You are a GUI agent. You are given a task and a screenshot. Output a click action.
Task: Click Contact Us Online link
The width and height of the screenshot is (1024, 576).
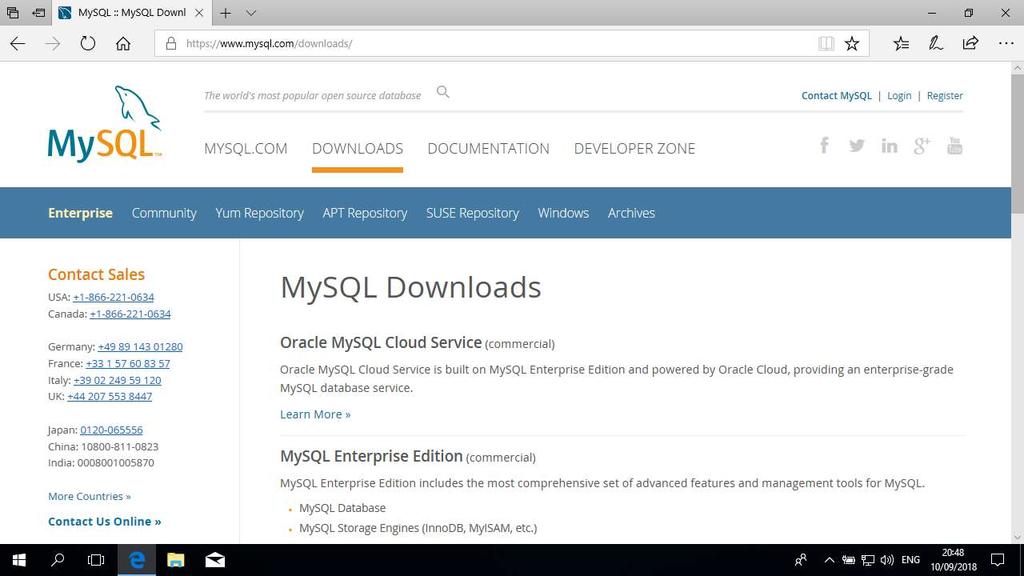click(104, 521)
